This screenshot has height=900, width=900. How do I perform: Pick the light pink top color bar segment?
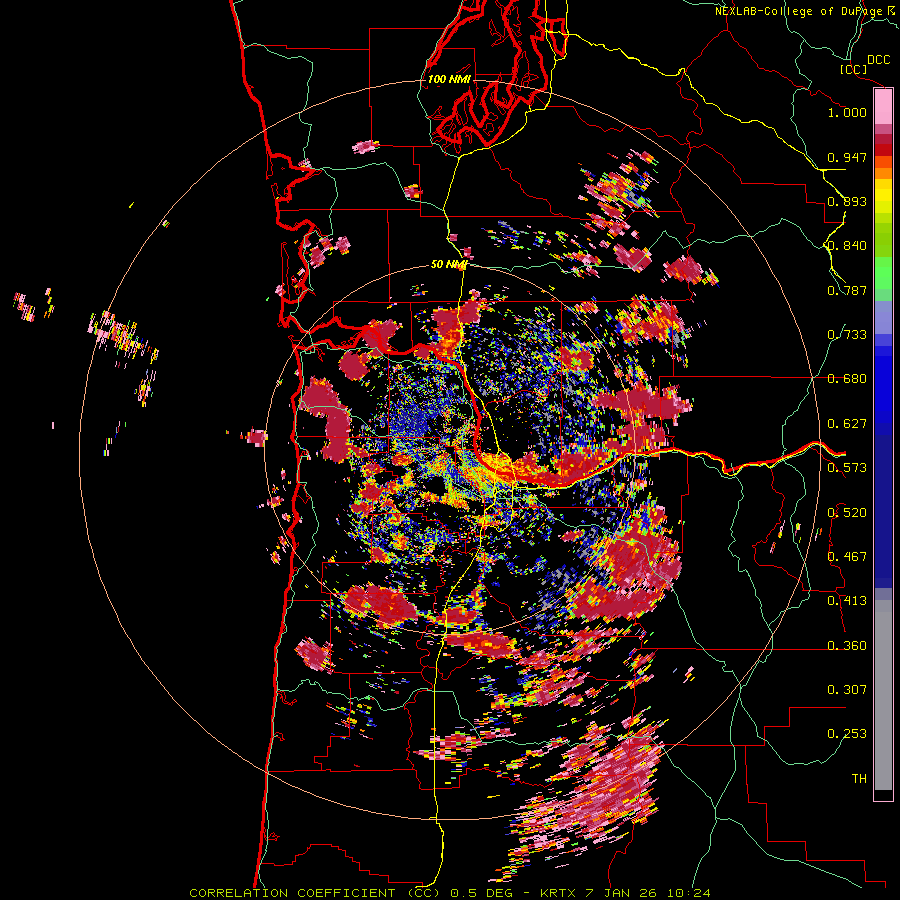tap(883, 107)
